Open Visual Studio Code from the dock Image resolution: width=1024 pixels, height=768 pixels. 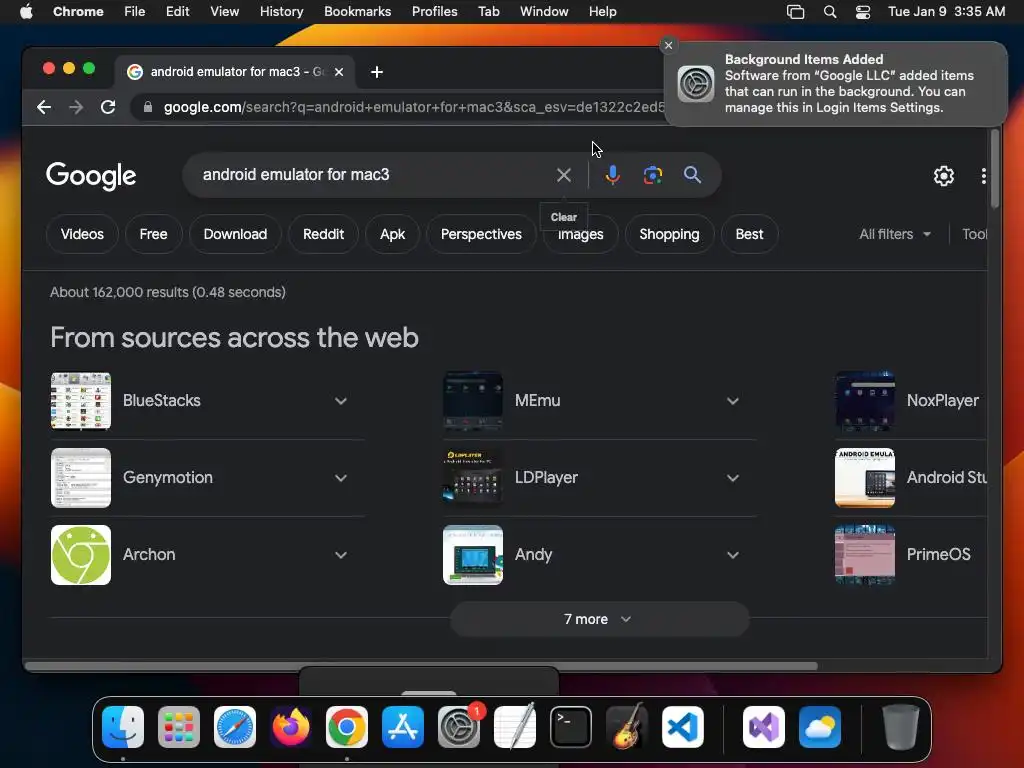click(683, 727)
